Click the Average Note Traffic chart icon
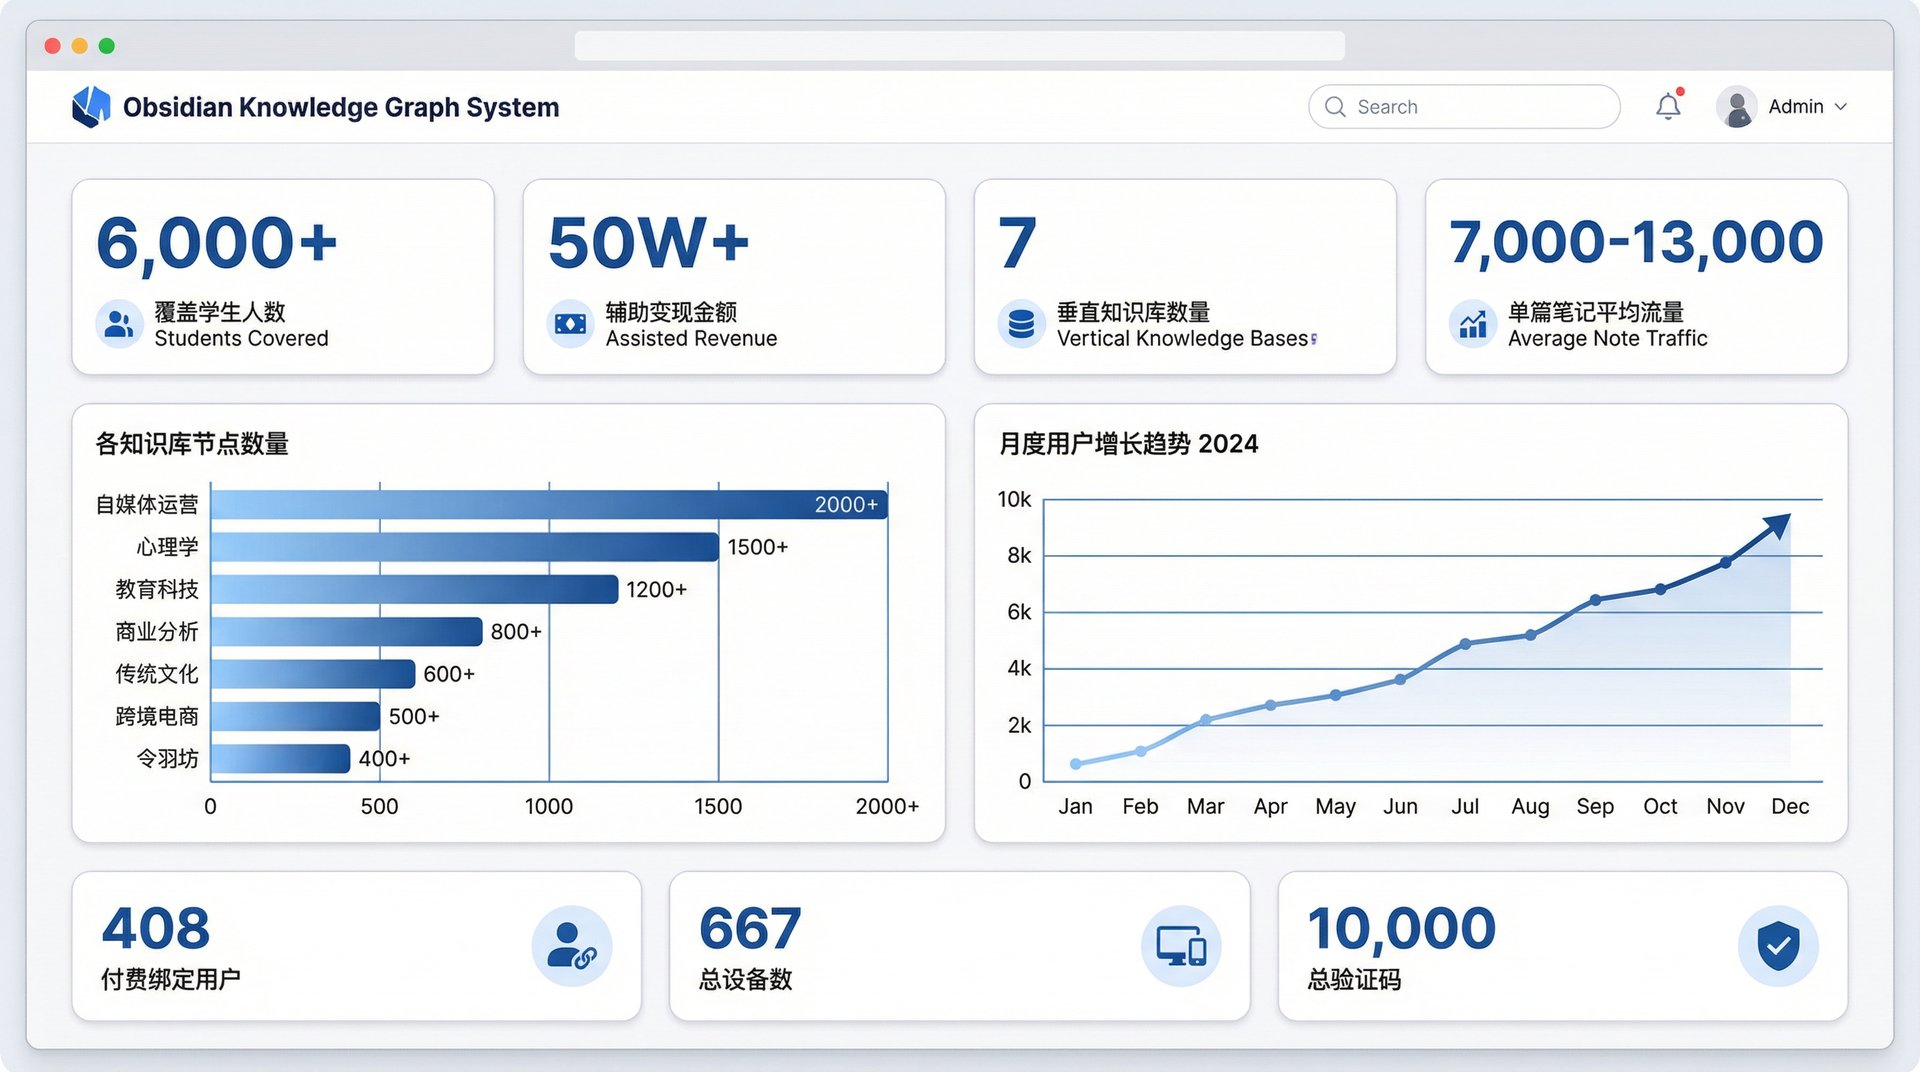The image size is (1920, 1072). click(x=1472, y=324)
